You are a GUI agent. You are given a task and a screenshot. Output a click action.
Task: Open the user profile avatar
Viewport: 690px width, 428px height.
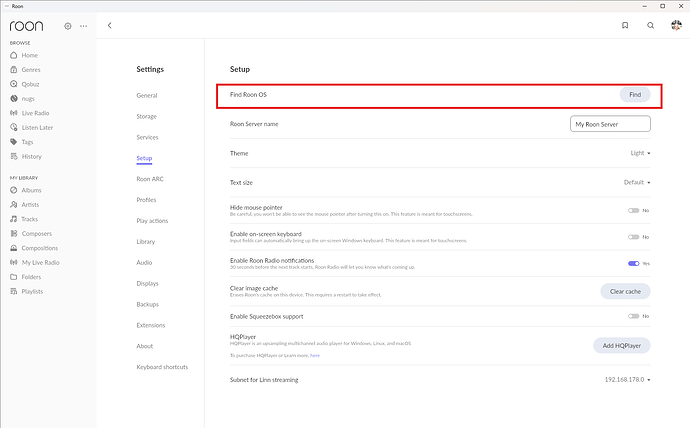(x=676, y=25)
